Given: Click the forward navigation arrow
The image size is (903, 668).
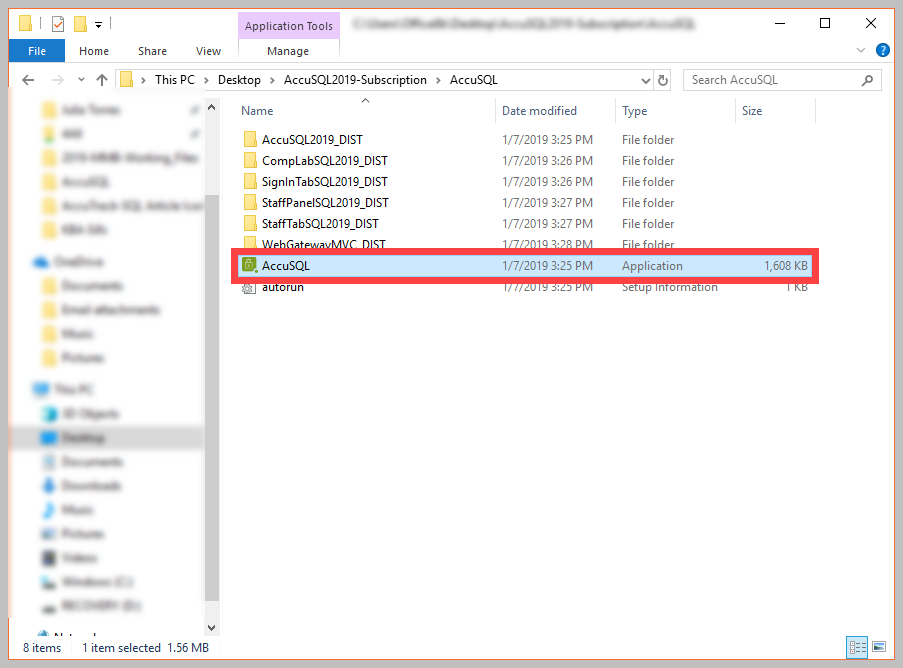Looking at the screenshot, I should pos(58,80).
